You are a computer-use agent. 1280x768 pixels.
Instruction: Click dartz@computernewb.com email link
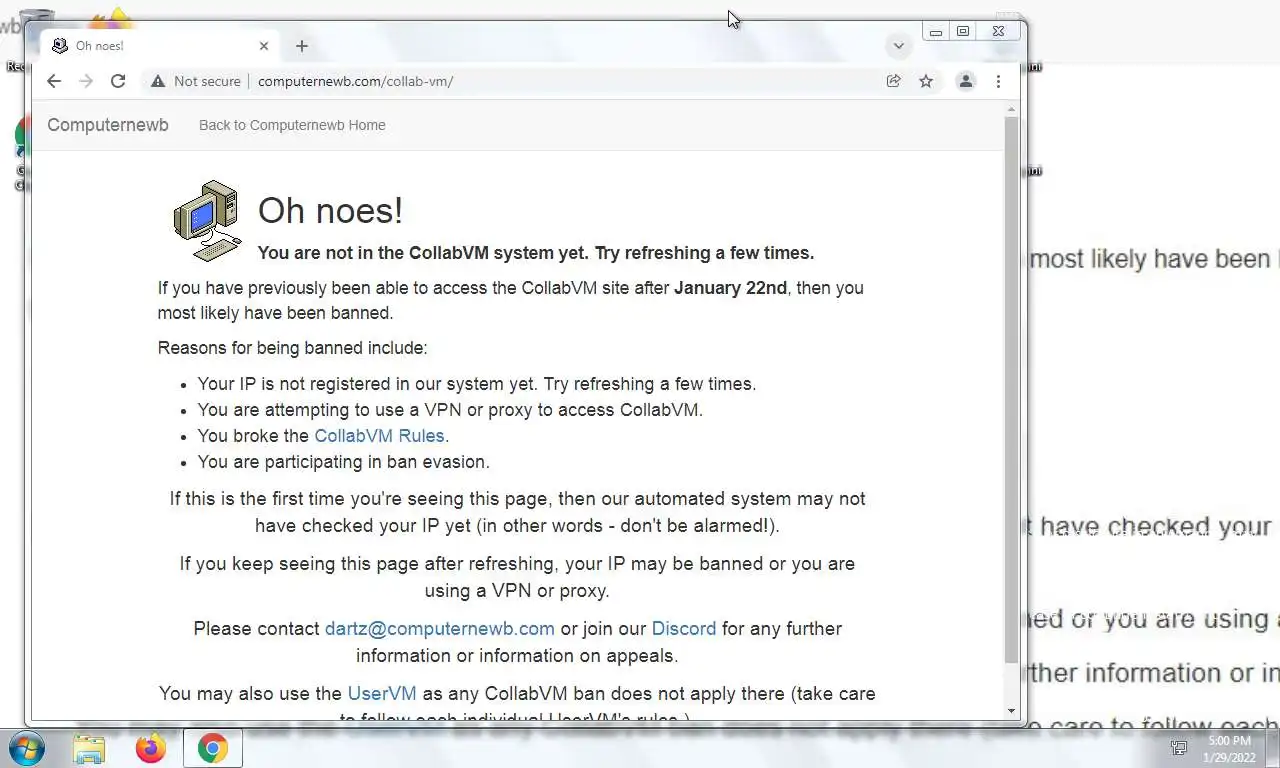tap(440, 629)
